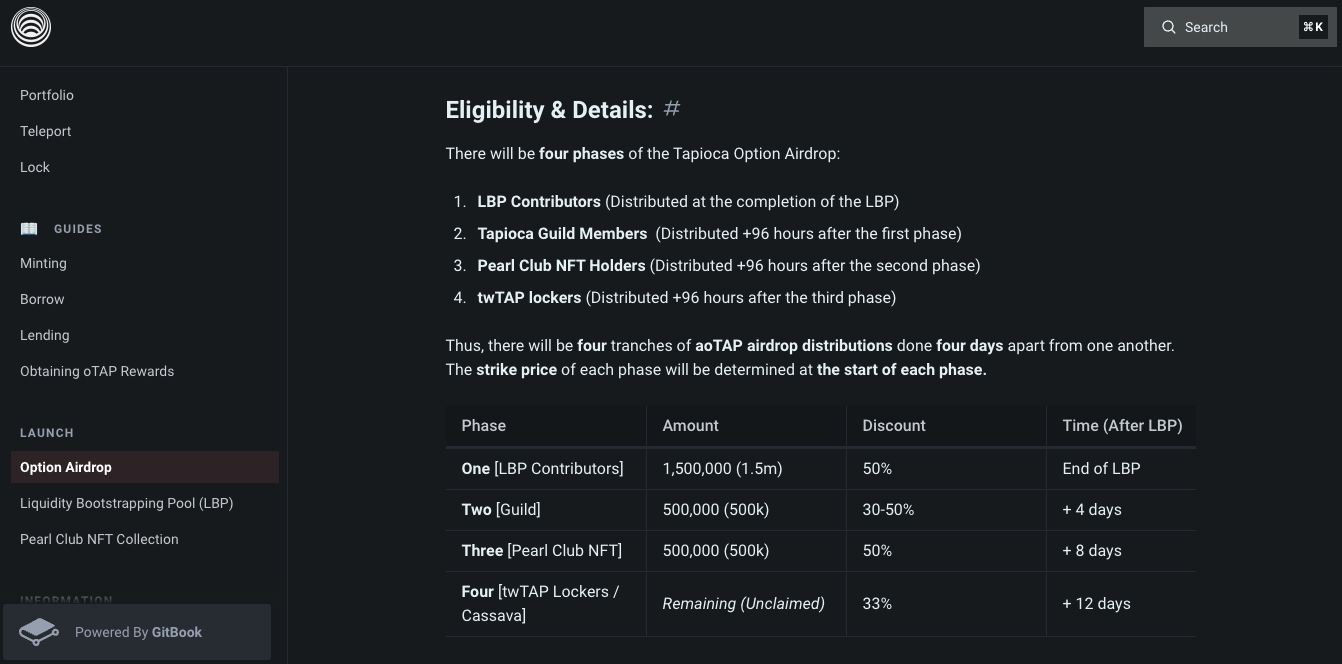Open Pearl Club NFT Collection page
This screenshot has height=664, width=1342.
99,539
